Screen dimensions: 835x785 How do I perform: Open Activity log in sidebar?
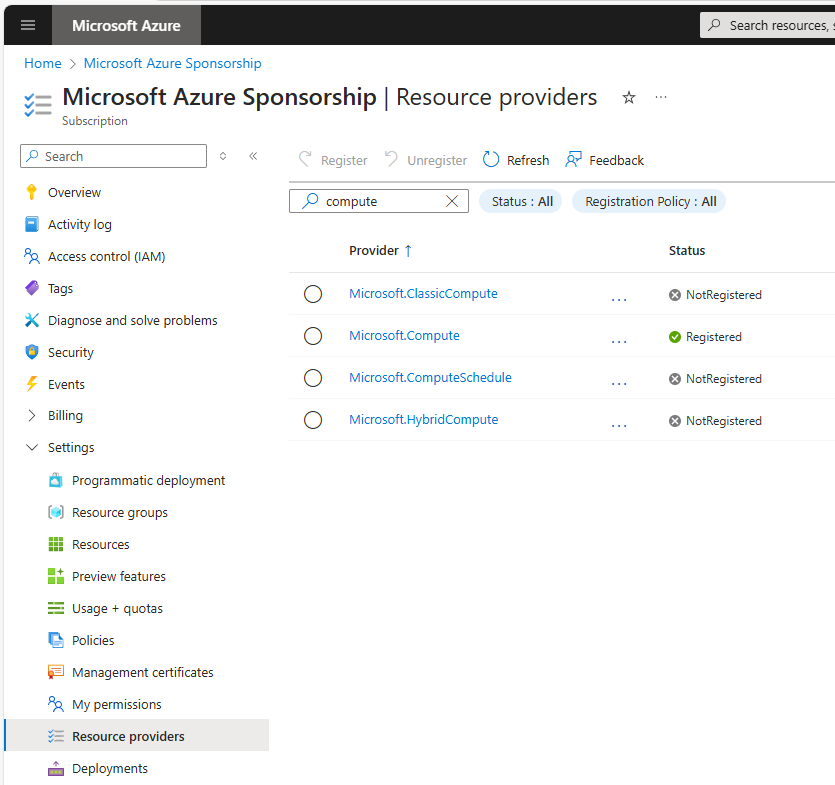79,224
